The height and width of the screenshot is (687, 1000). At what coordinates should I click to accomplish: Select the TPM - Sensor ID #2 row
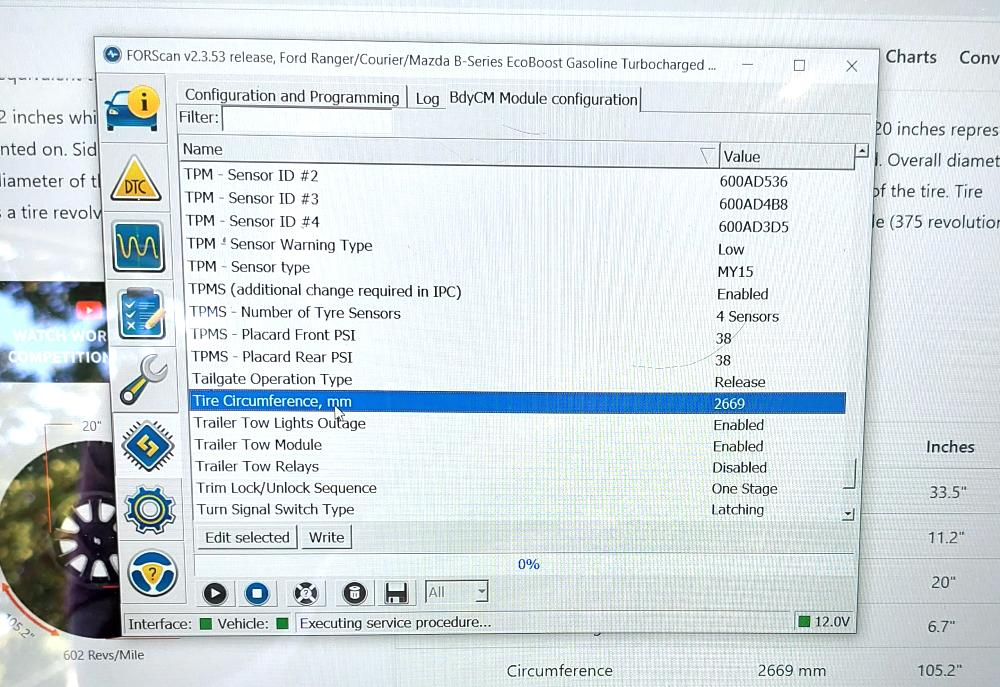(x=514, y=177)
